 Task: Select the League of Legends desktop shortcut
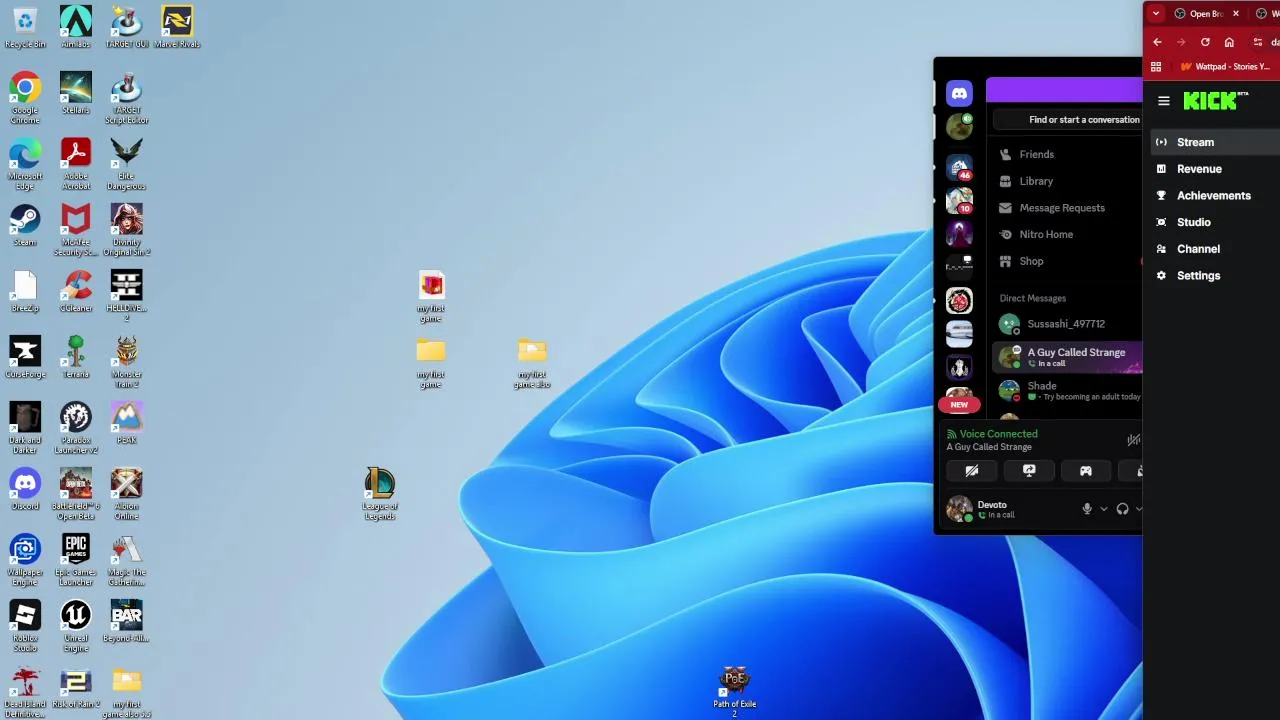(380, 494)
